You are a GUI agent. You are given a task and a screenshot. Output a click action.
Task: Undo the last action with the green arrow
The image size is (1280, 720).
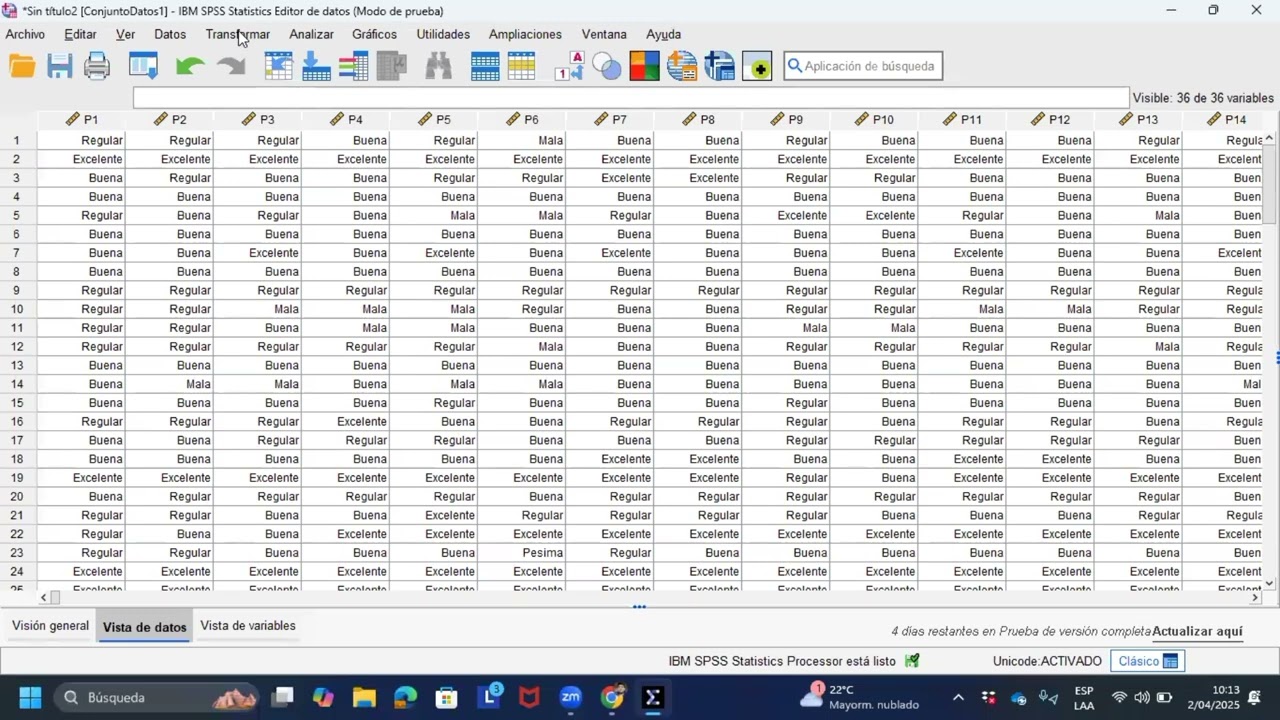click(x=190, y=66)
